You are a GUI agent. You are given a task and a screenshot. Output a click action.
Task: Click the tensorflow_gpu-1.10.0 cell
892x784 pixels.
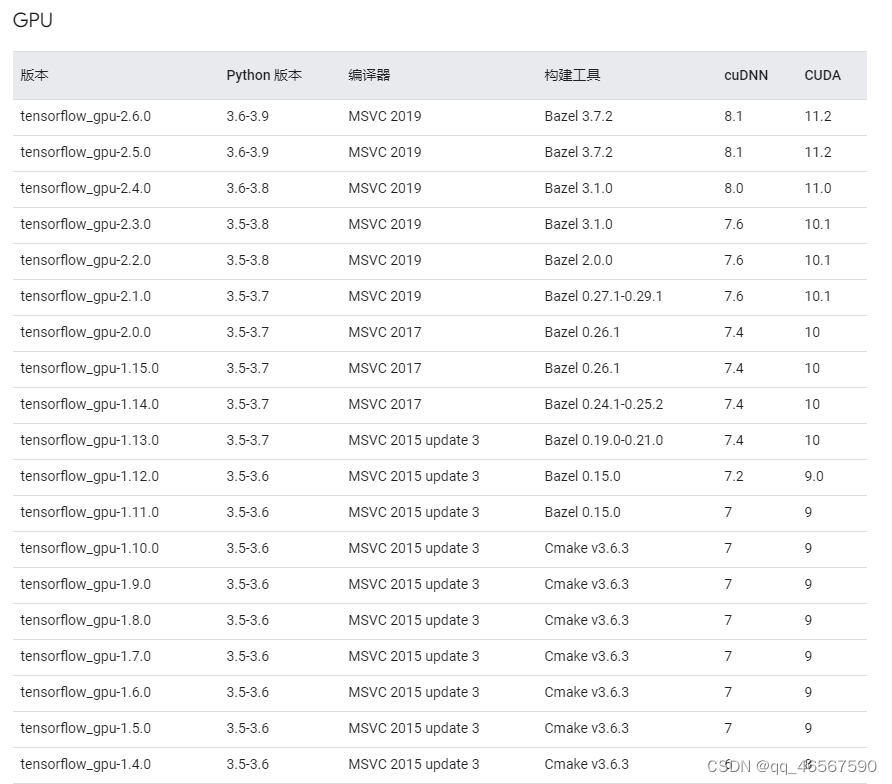90,548
